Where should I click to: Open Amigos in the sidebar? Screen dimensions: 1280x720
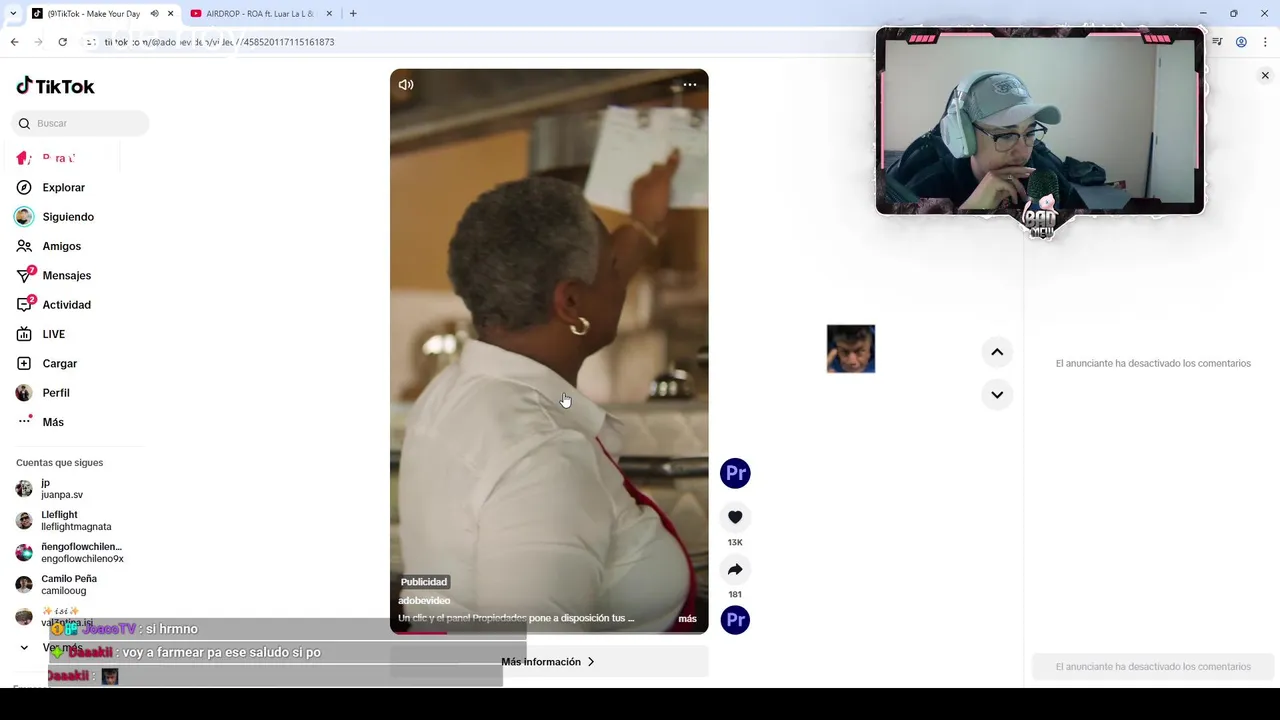(x=62, y=246)
